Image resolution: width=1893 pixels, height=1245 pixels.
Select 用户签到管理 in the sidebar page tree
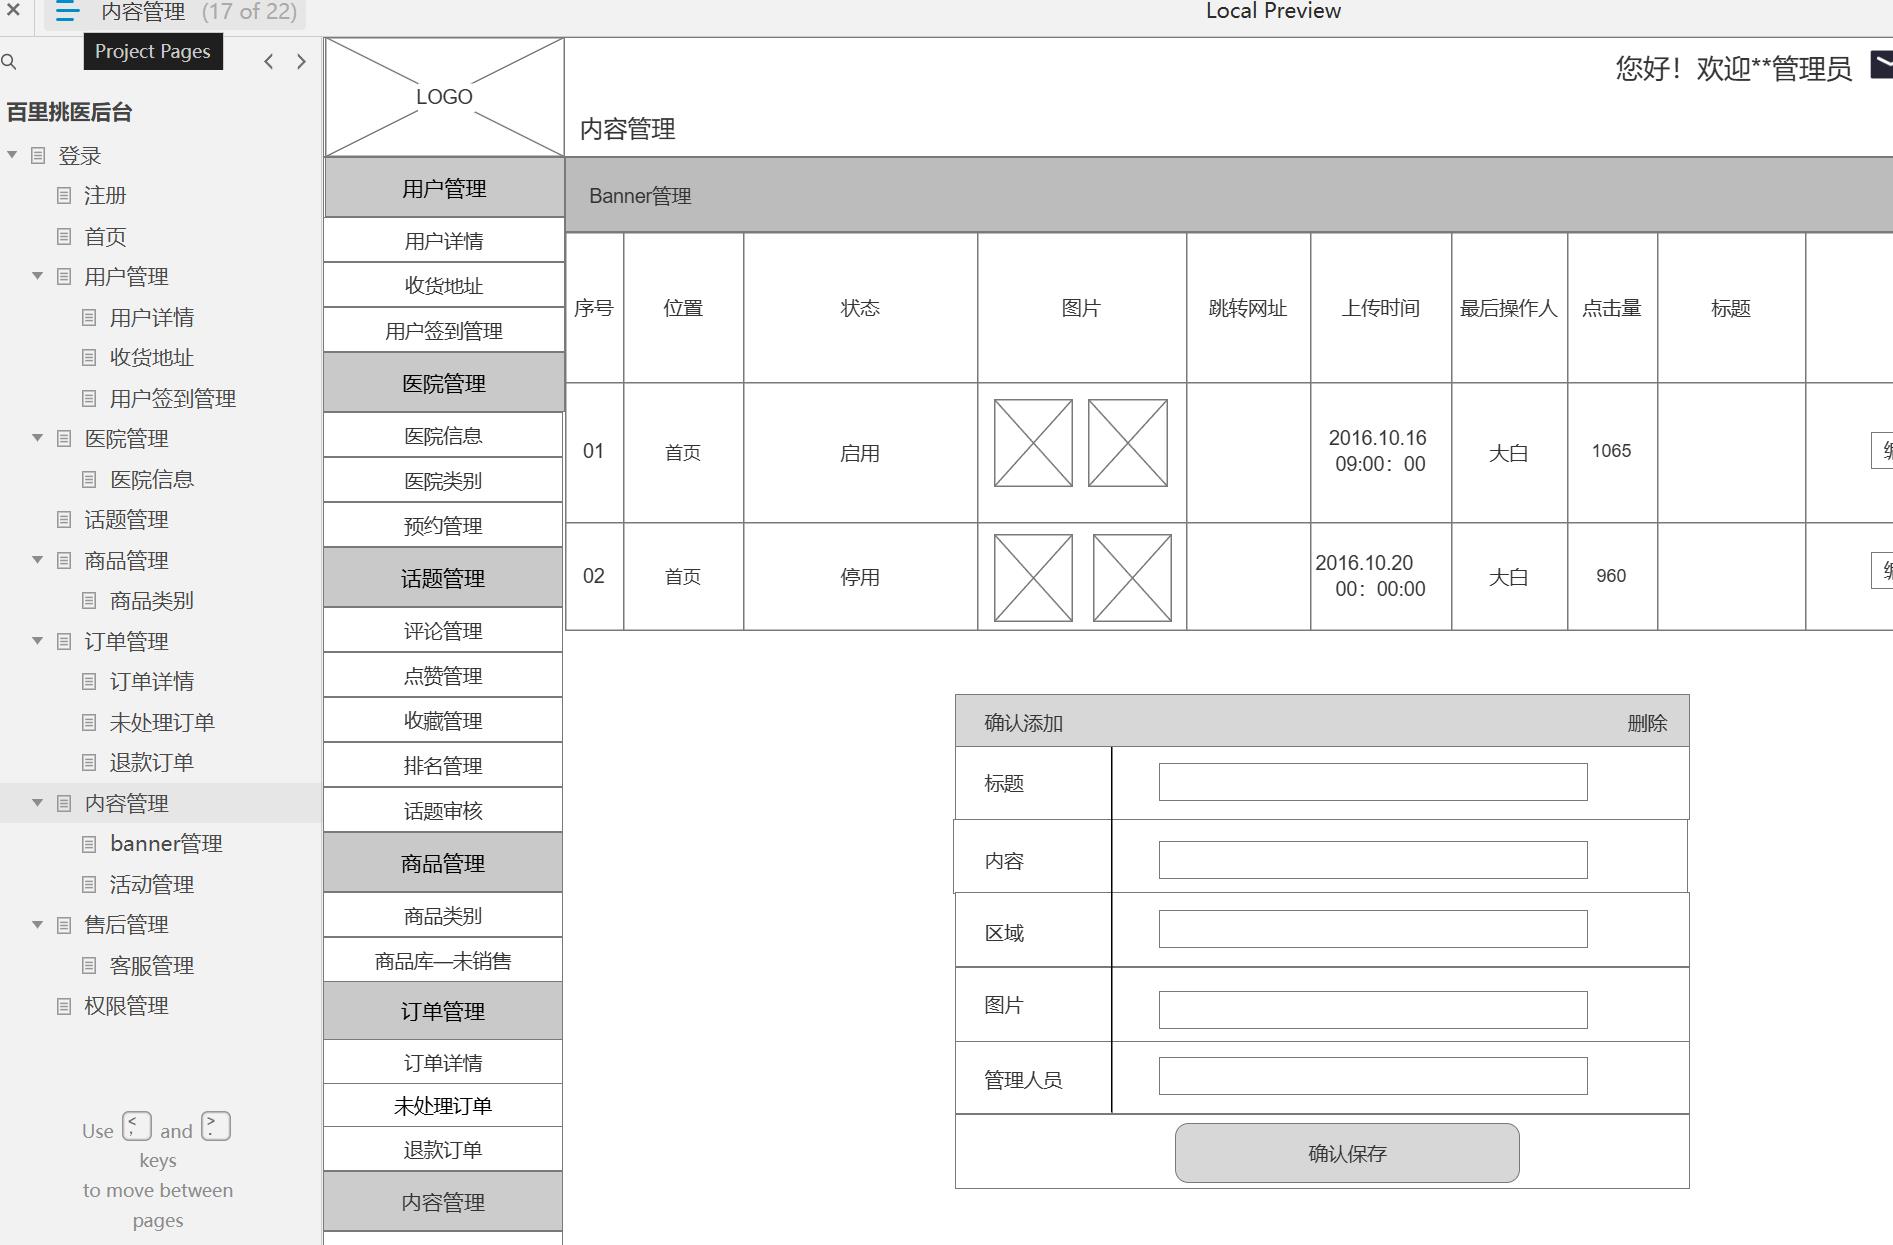point(173,399)
